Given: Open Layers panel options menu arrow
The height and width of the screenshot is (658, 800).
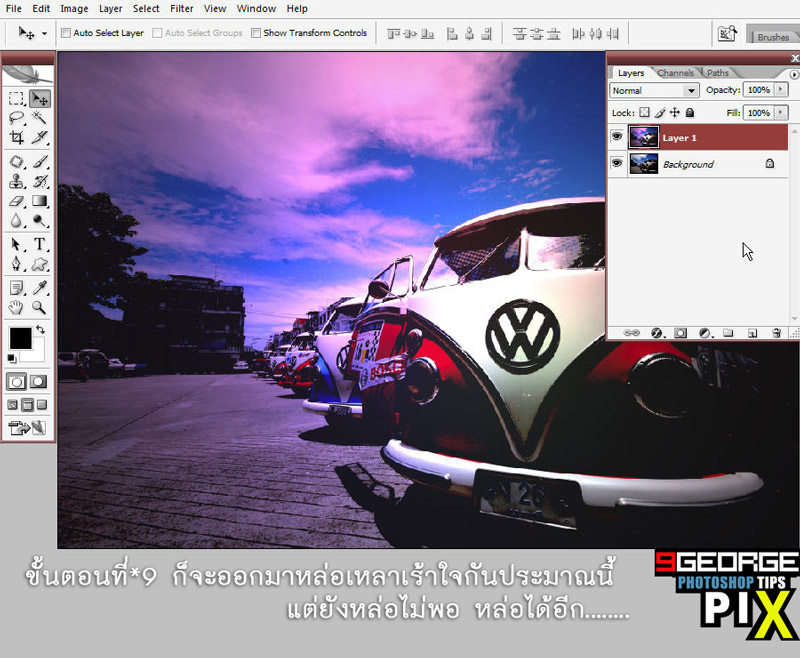Looking at the screenshot, I should tap(794, 74).
